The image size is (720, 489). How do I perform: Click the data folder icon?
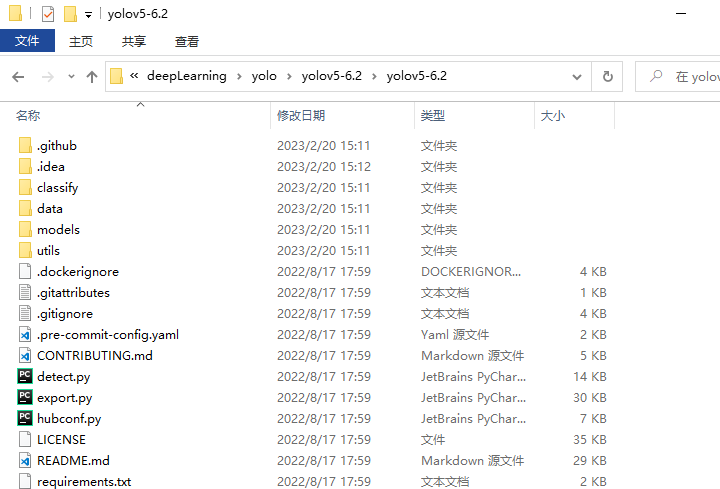tap(25, 208)
